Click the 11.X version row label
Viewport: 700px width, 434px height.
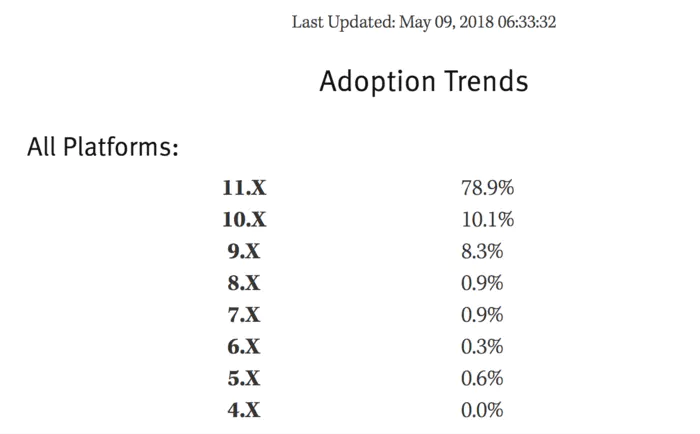[244, 187]
